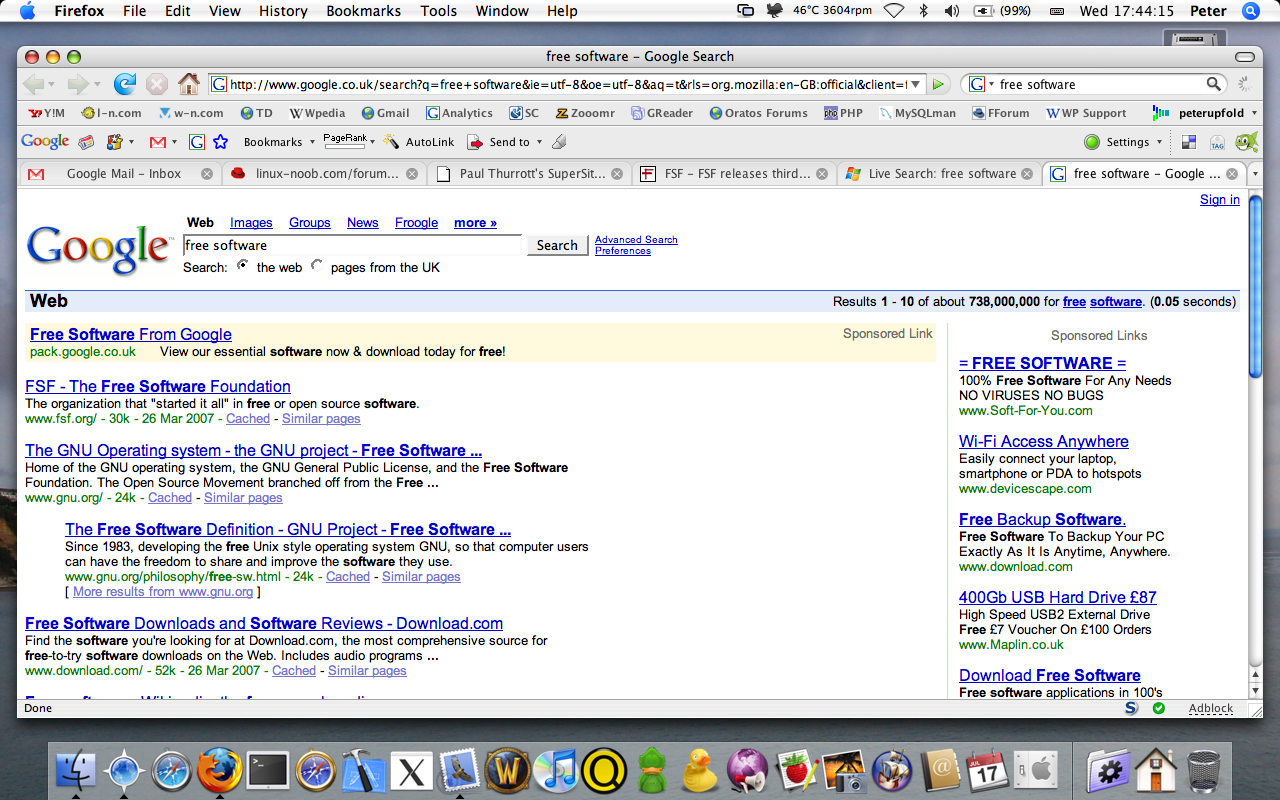Click the green check status icon
The image size is (1280, 800).
click(x=1159, y=708)
